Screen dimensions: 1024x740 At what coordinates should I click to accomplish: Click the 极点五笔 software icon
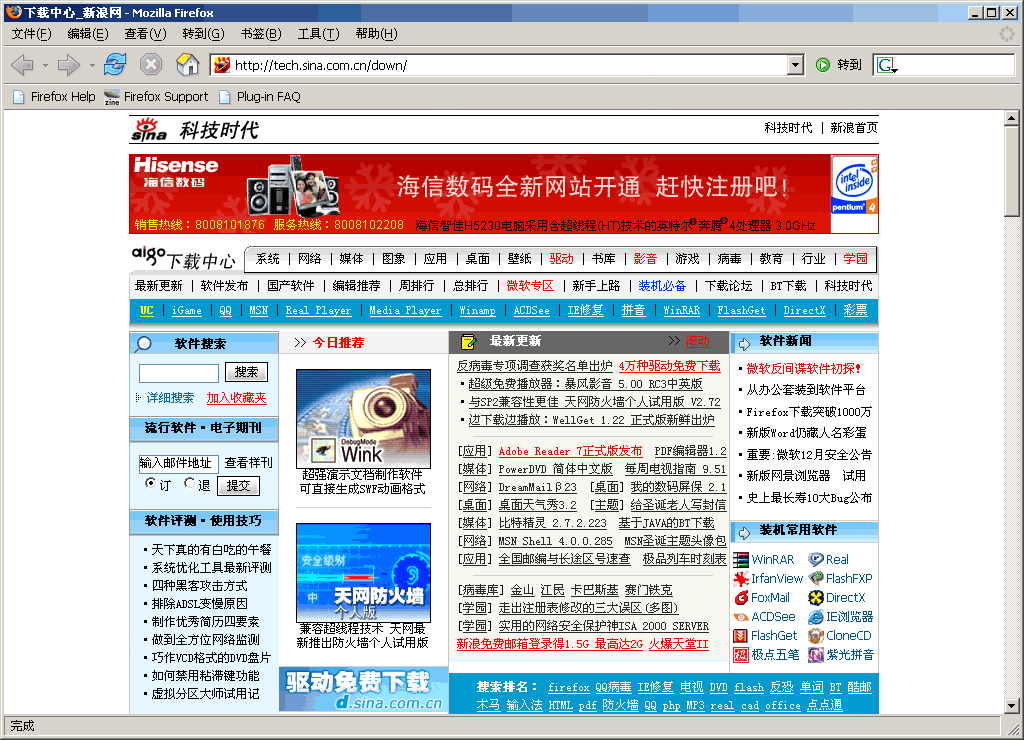tap(741, 654)
